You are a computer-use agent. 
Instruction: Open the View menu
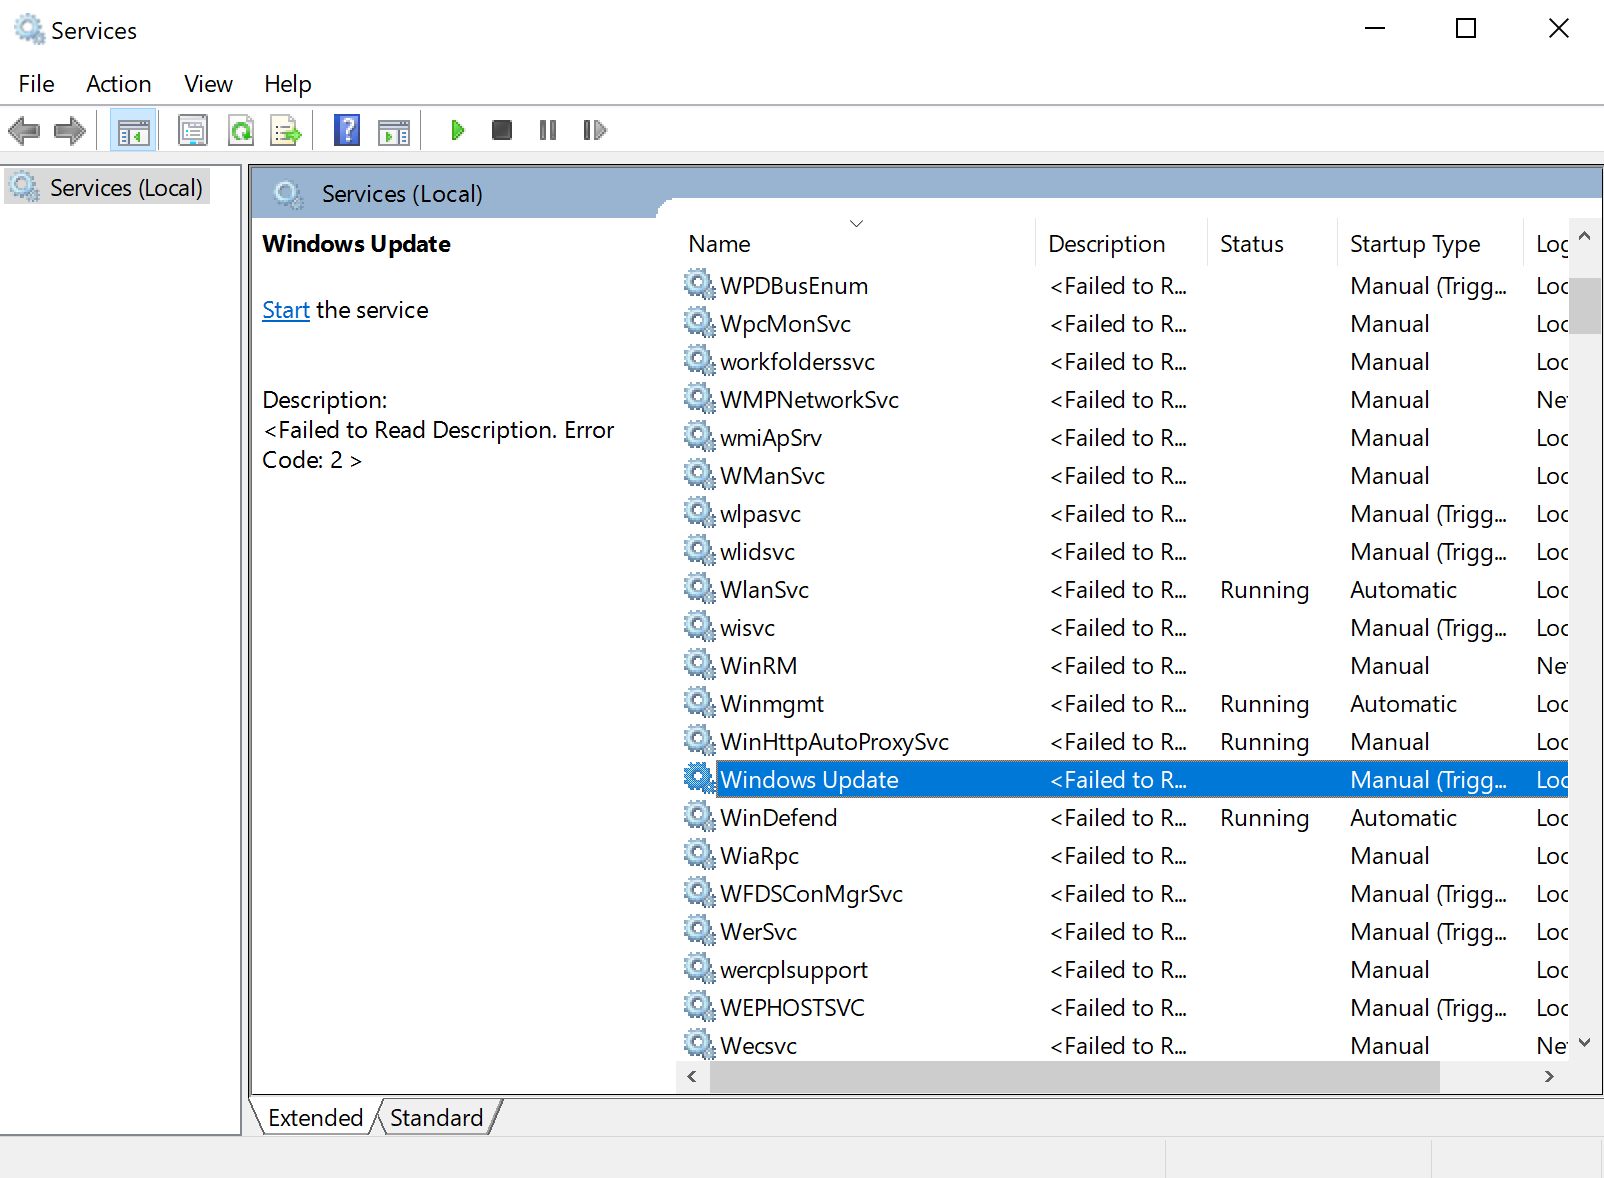tap(208, 84)
